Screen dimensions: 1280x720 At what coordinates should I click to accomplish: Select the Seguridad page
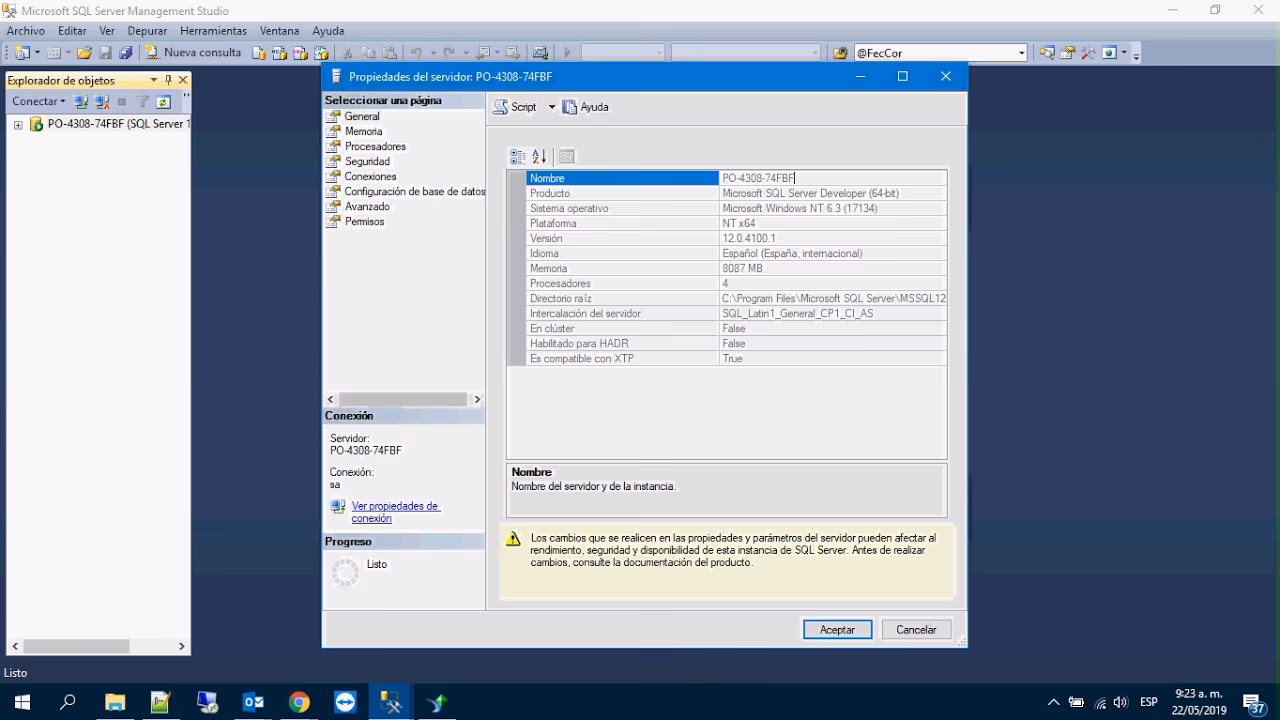pyautogui.click(x=367, y=161)
